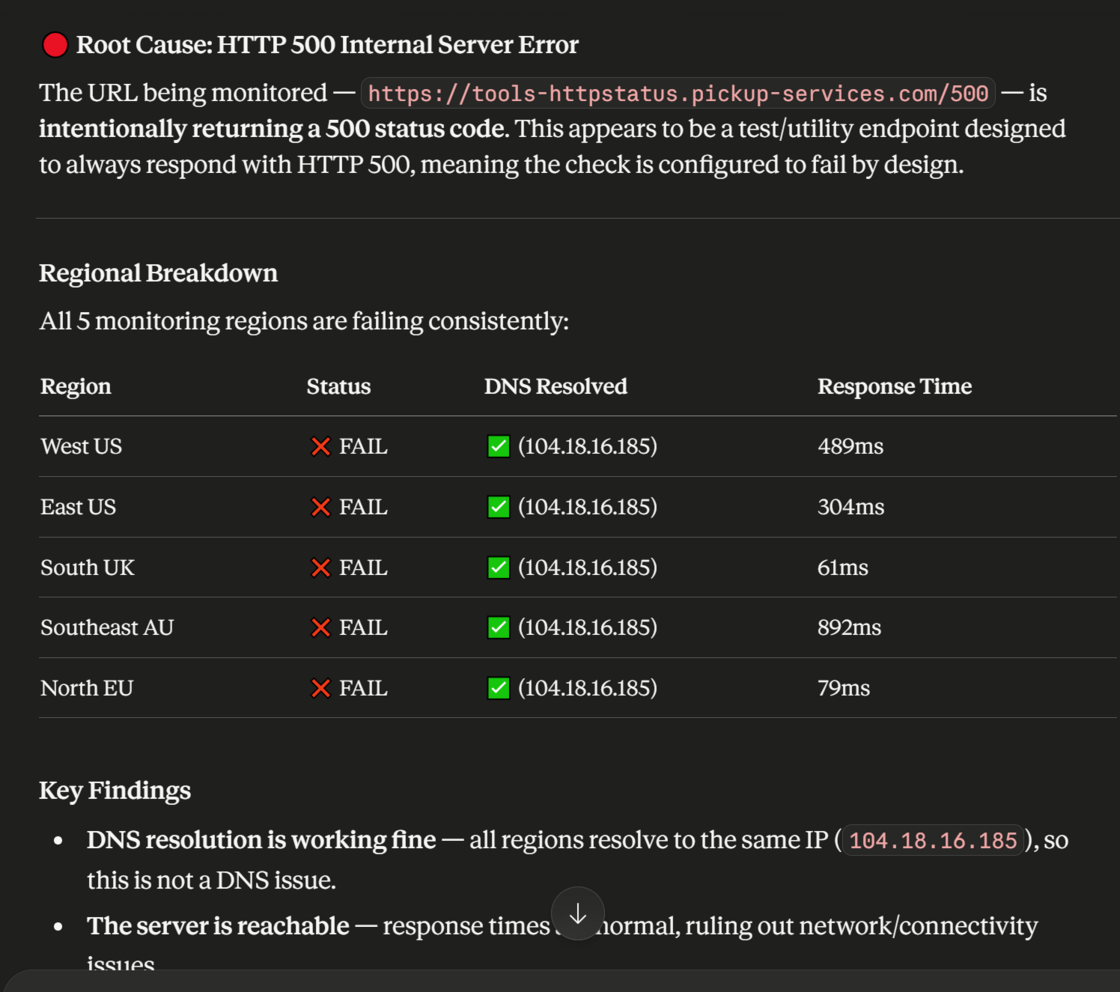
Task: Click the red X icon in Southeast AU row
Action: tap(321, 628)
